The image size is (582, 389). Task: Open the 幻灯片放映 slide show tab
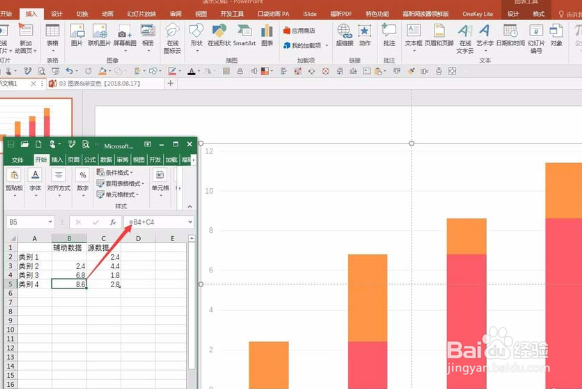tap(141, 14)
